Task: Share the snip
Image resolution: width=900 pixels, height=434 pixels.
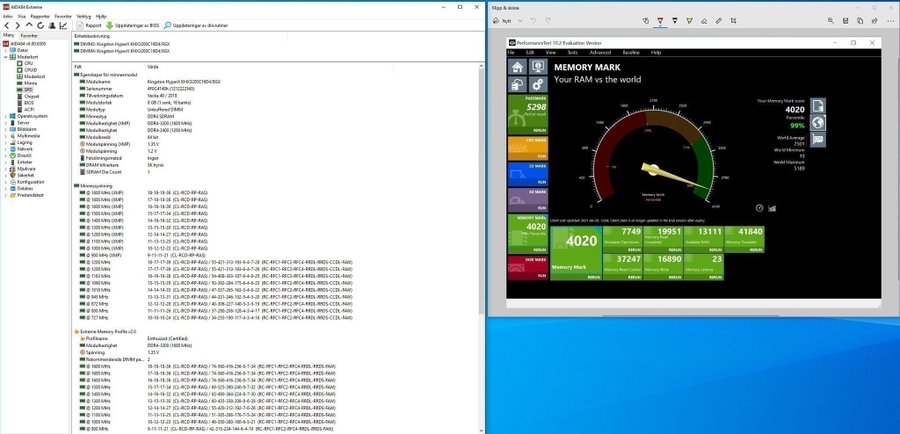Action: click(874, 21)
